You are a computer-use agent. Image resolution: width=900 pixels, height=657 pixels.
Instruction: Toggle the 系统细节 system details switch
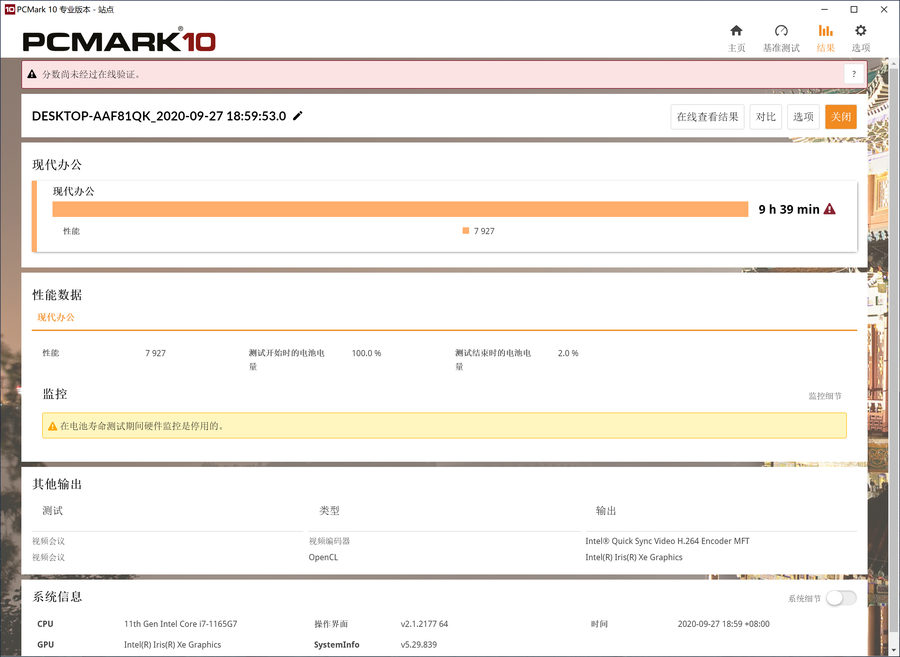(840, 597)
